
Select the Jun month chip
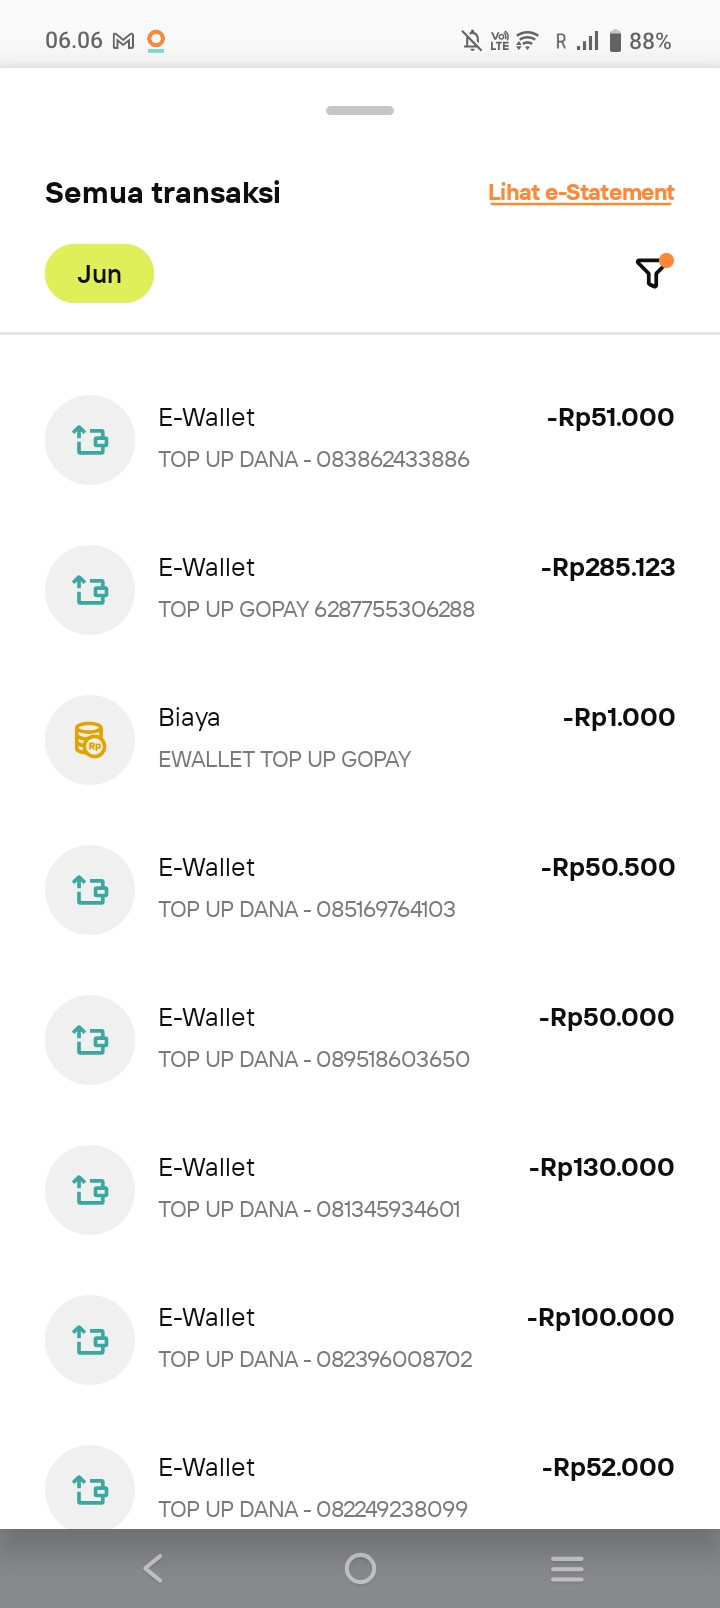[x=99, y=274]
